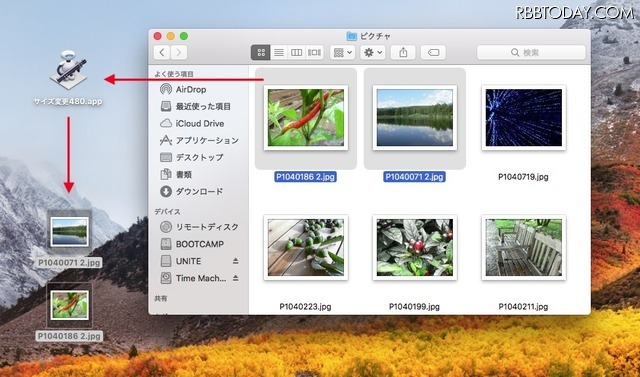Click the ピクチャ folder icon in title bar
Screen dimensions: 640x377
351,36
